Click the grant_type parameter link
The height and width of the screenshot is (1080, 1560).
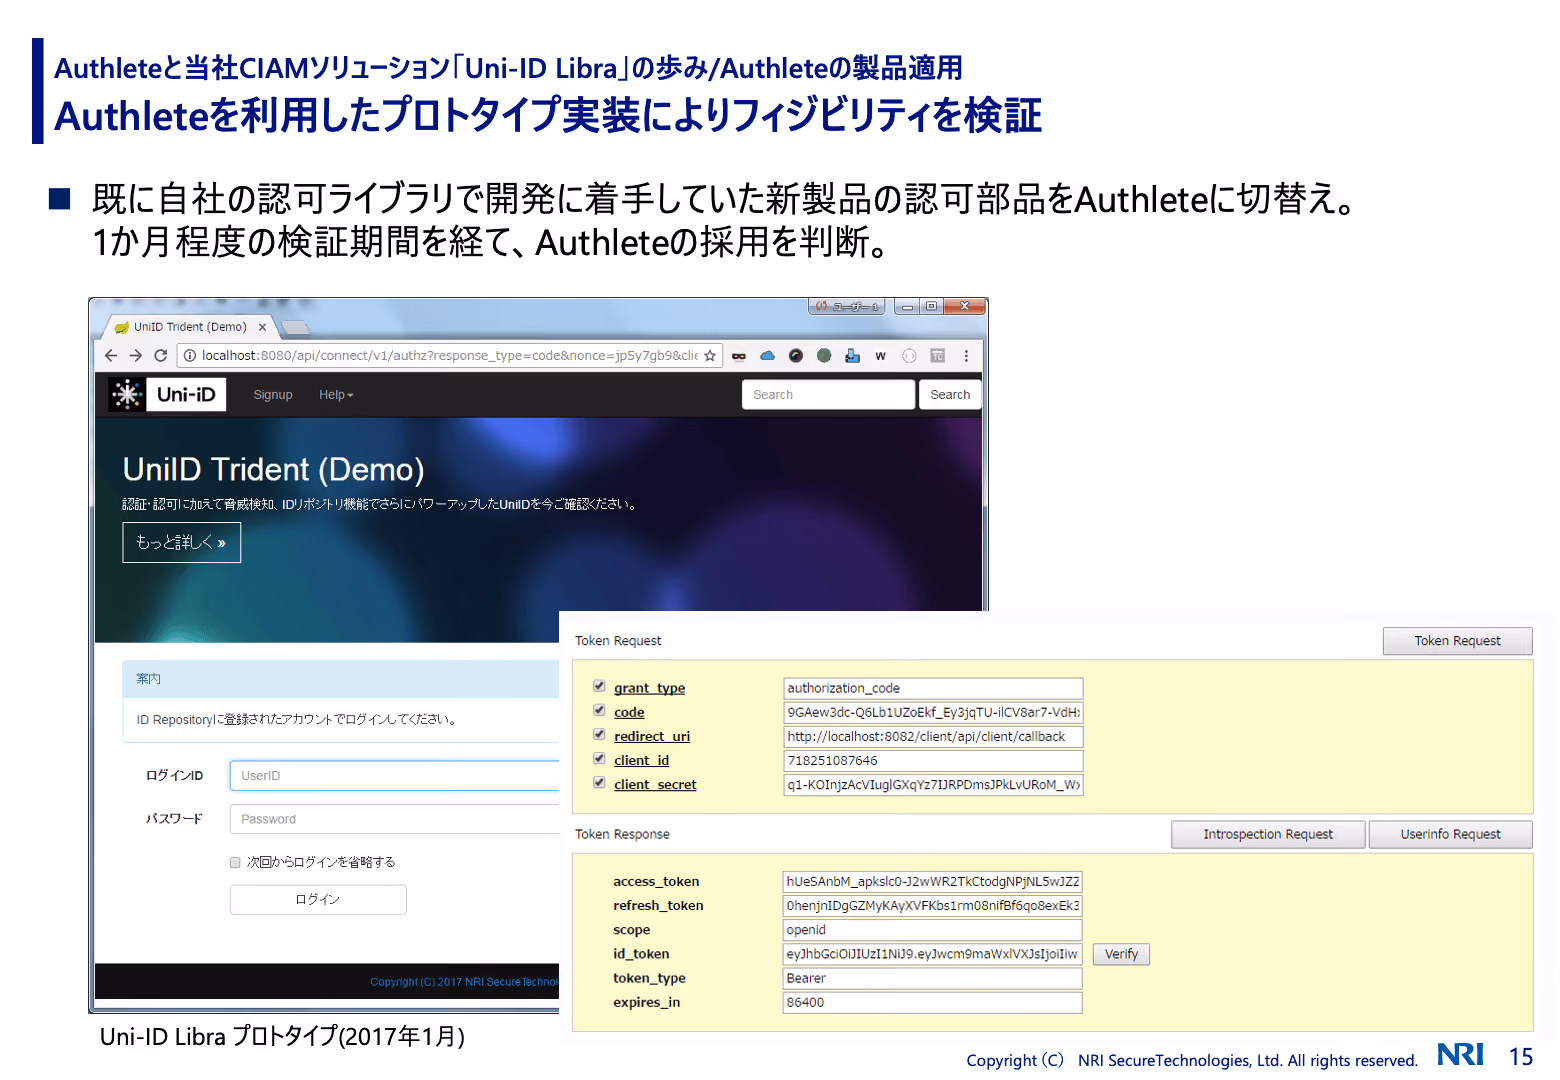pos(649,688)
